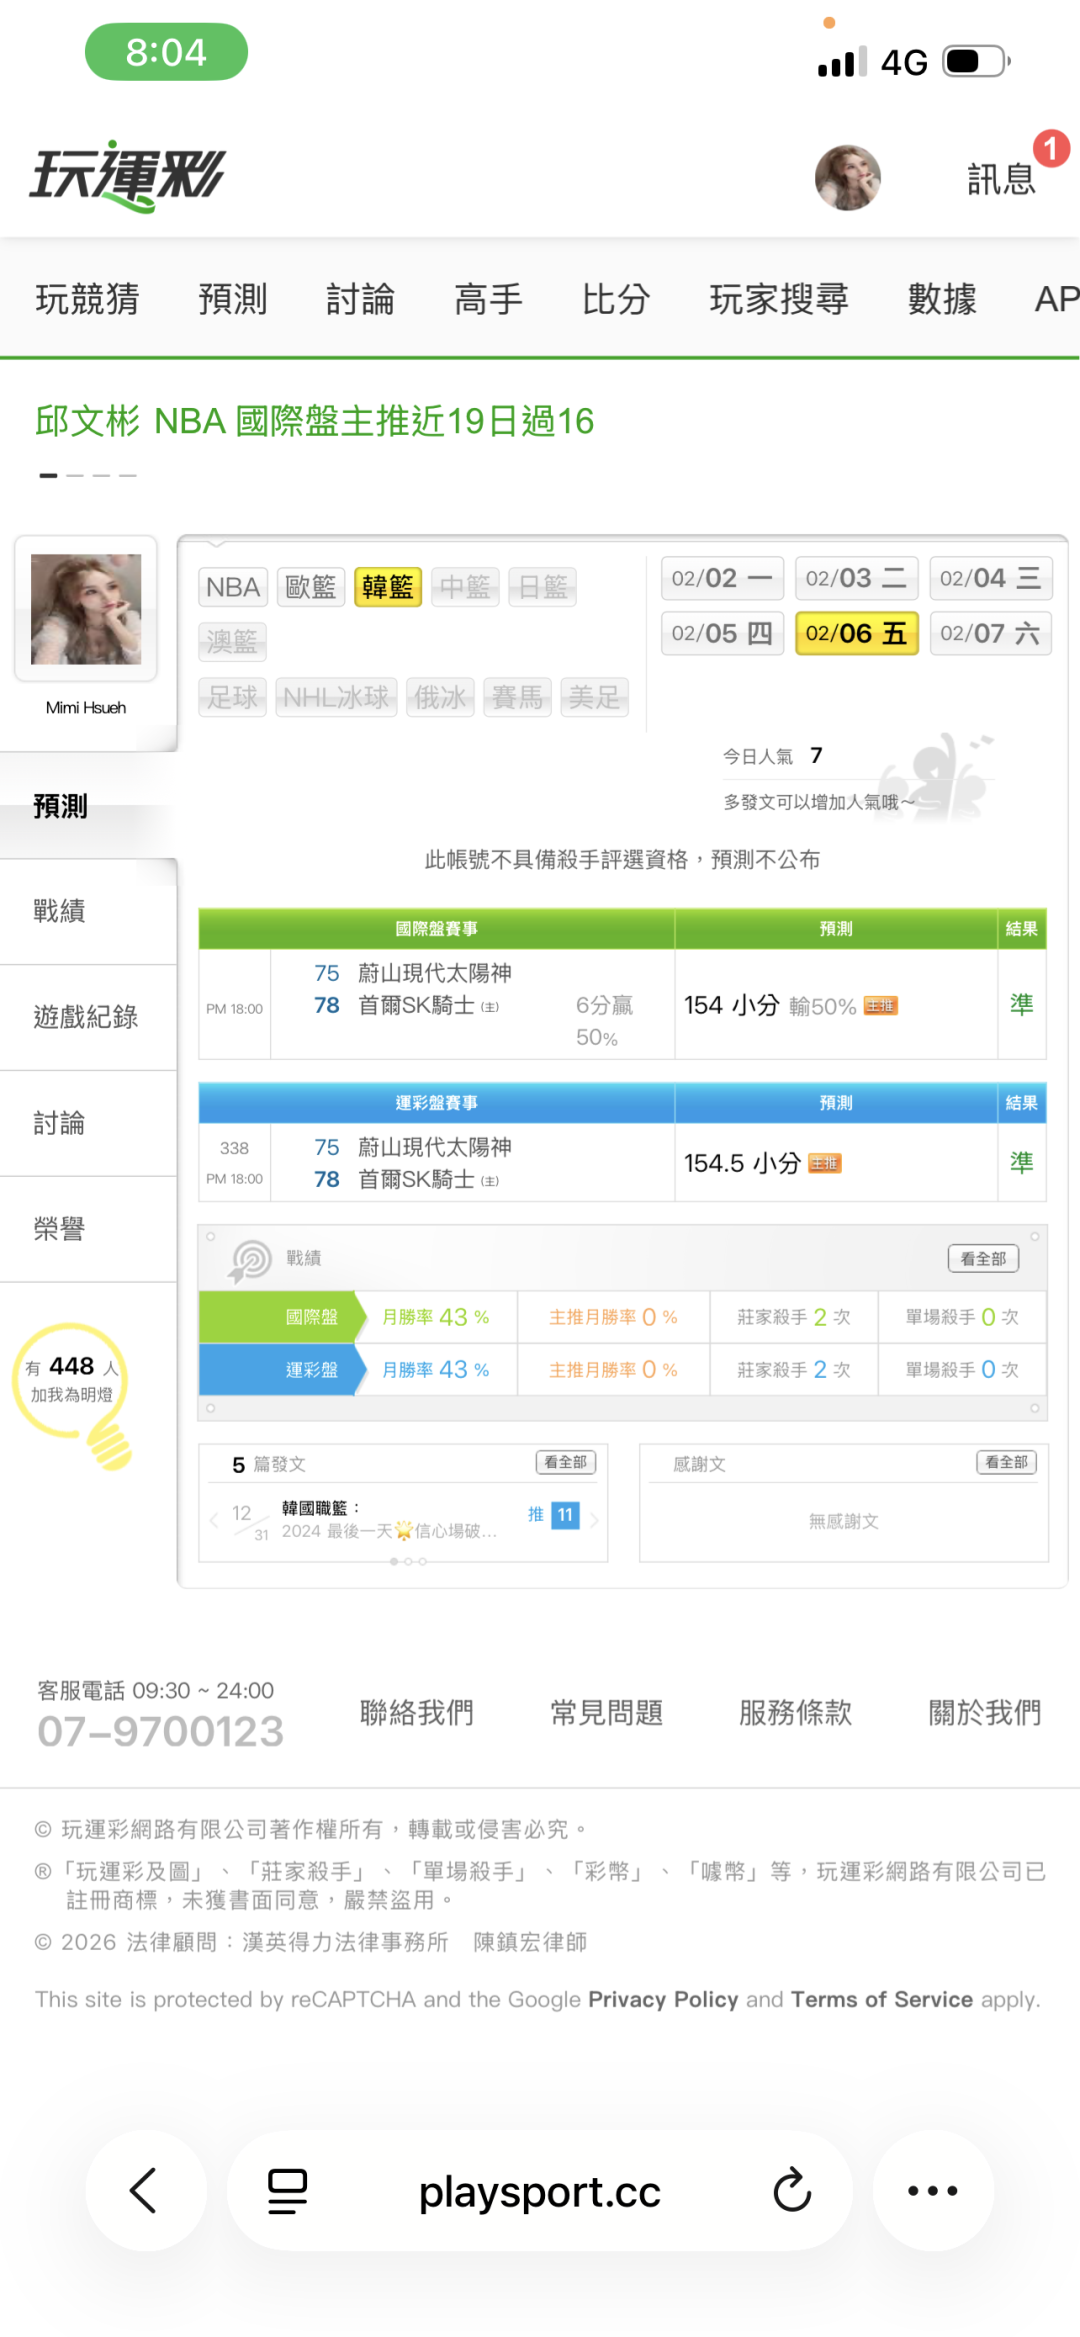Tap the 玩運彩 site logo
1080x2337 pixels.
127,176
